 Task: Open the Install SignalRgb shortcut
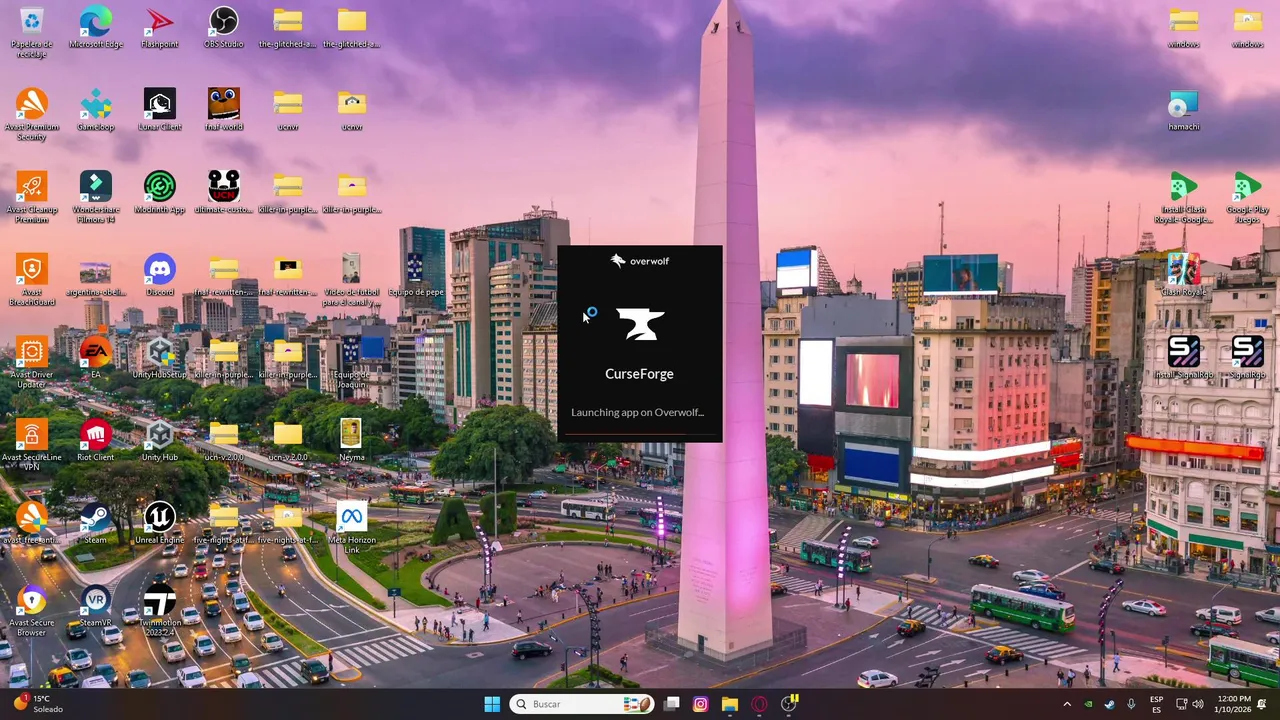(1183, 358)
